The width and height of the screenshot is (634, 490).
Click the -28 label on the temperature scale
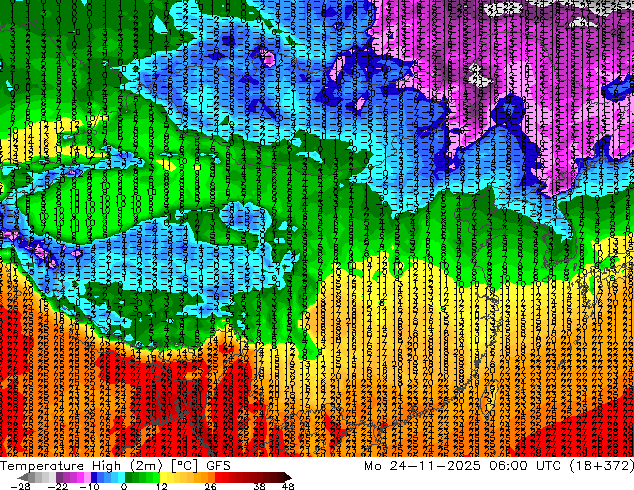20,487
